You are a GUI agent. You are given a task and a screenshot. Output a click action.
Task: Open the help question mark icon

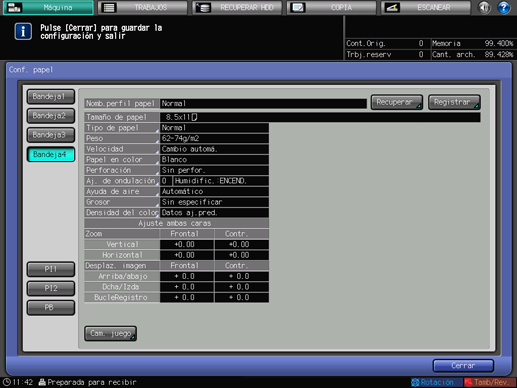[x=504, y=7]
